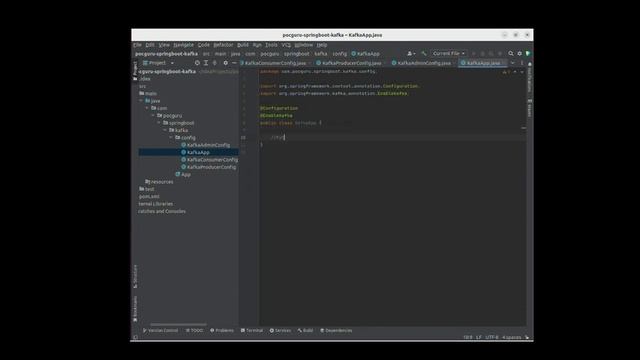Open the Version Control tool window
The width and height of the screenshot is (640, 360).
[160, 330]
